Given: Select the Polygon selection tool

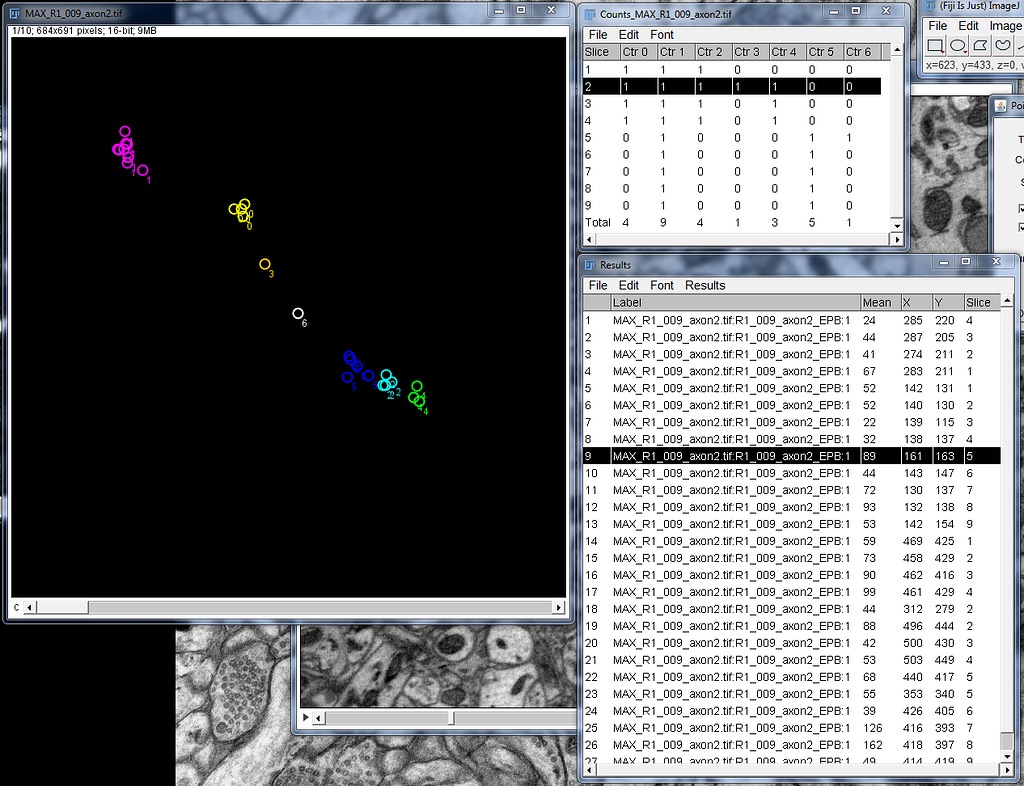Looking at the screenshot, I should coord(978,43).
